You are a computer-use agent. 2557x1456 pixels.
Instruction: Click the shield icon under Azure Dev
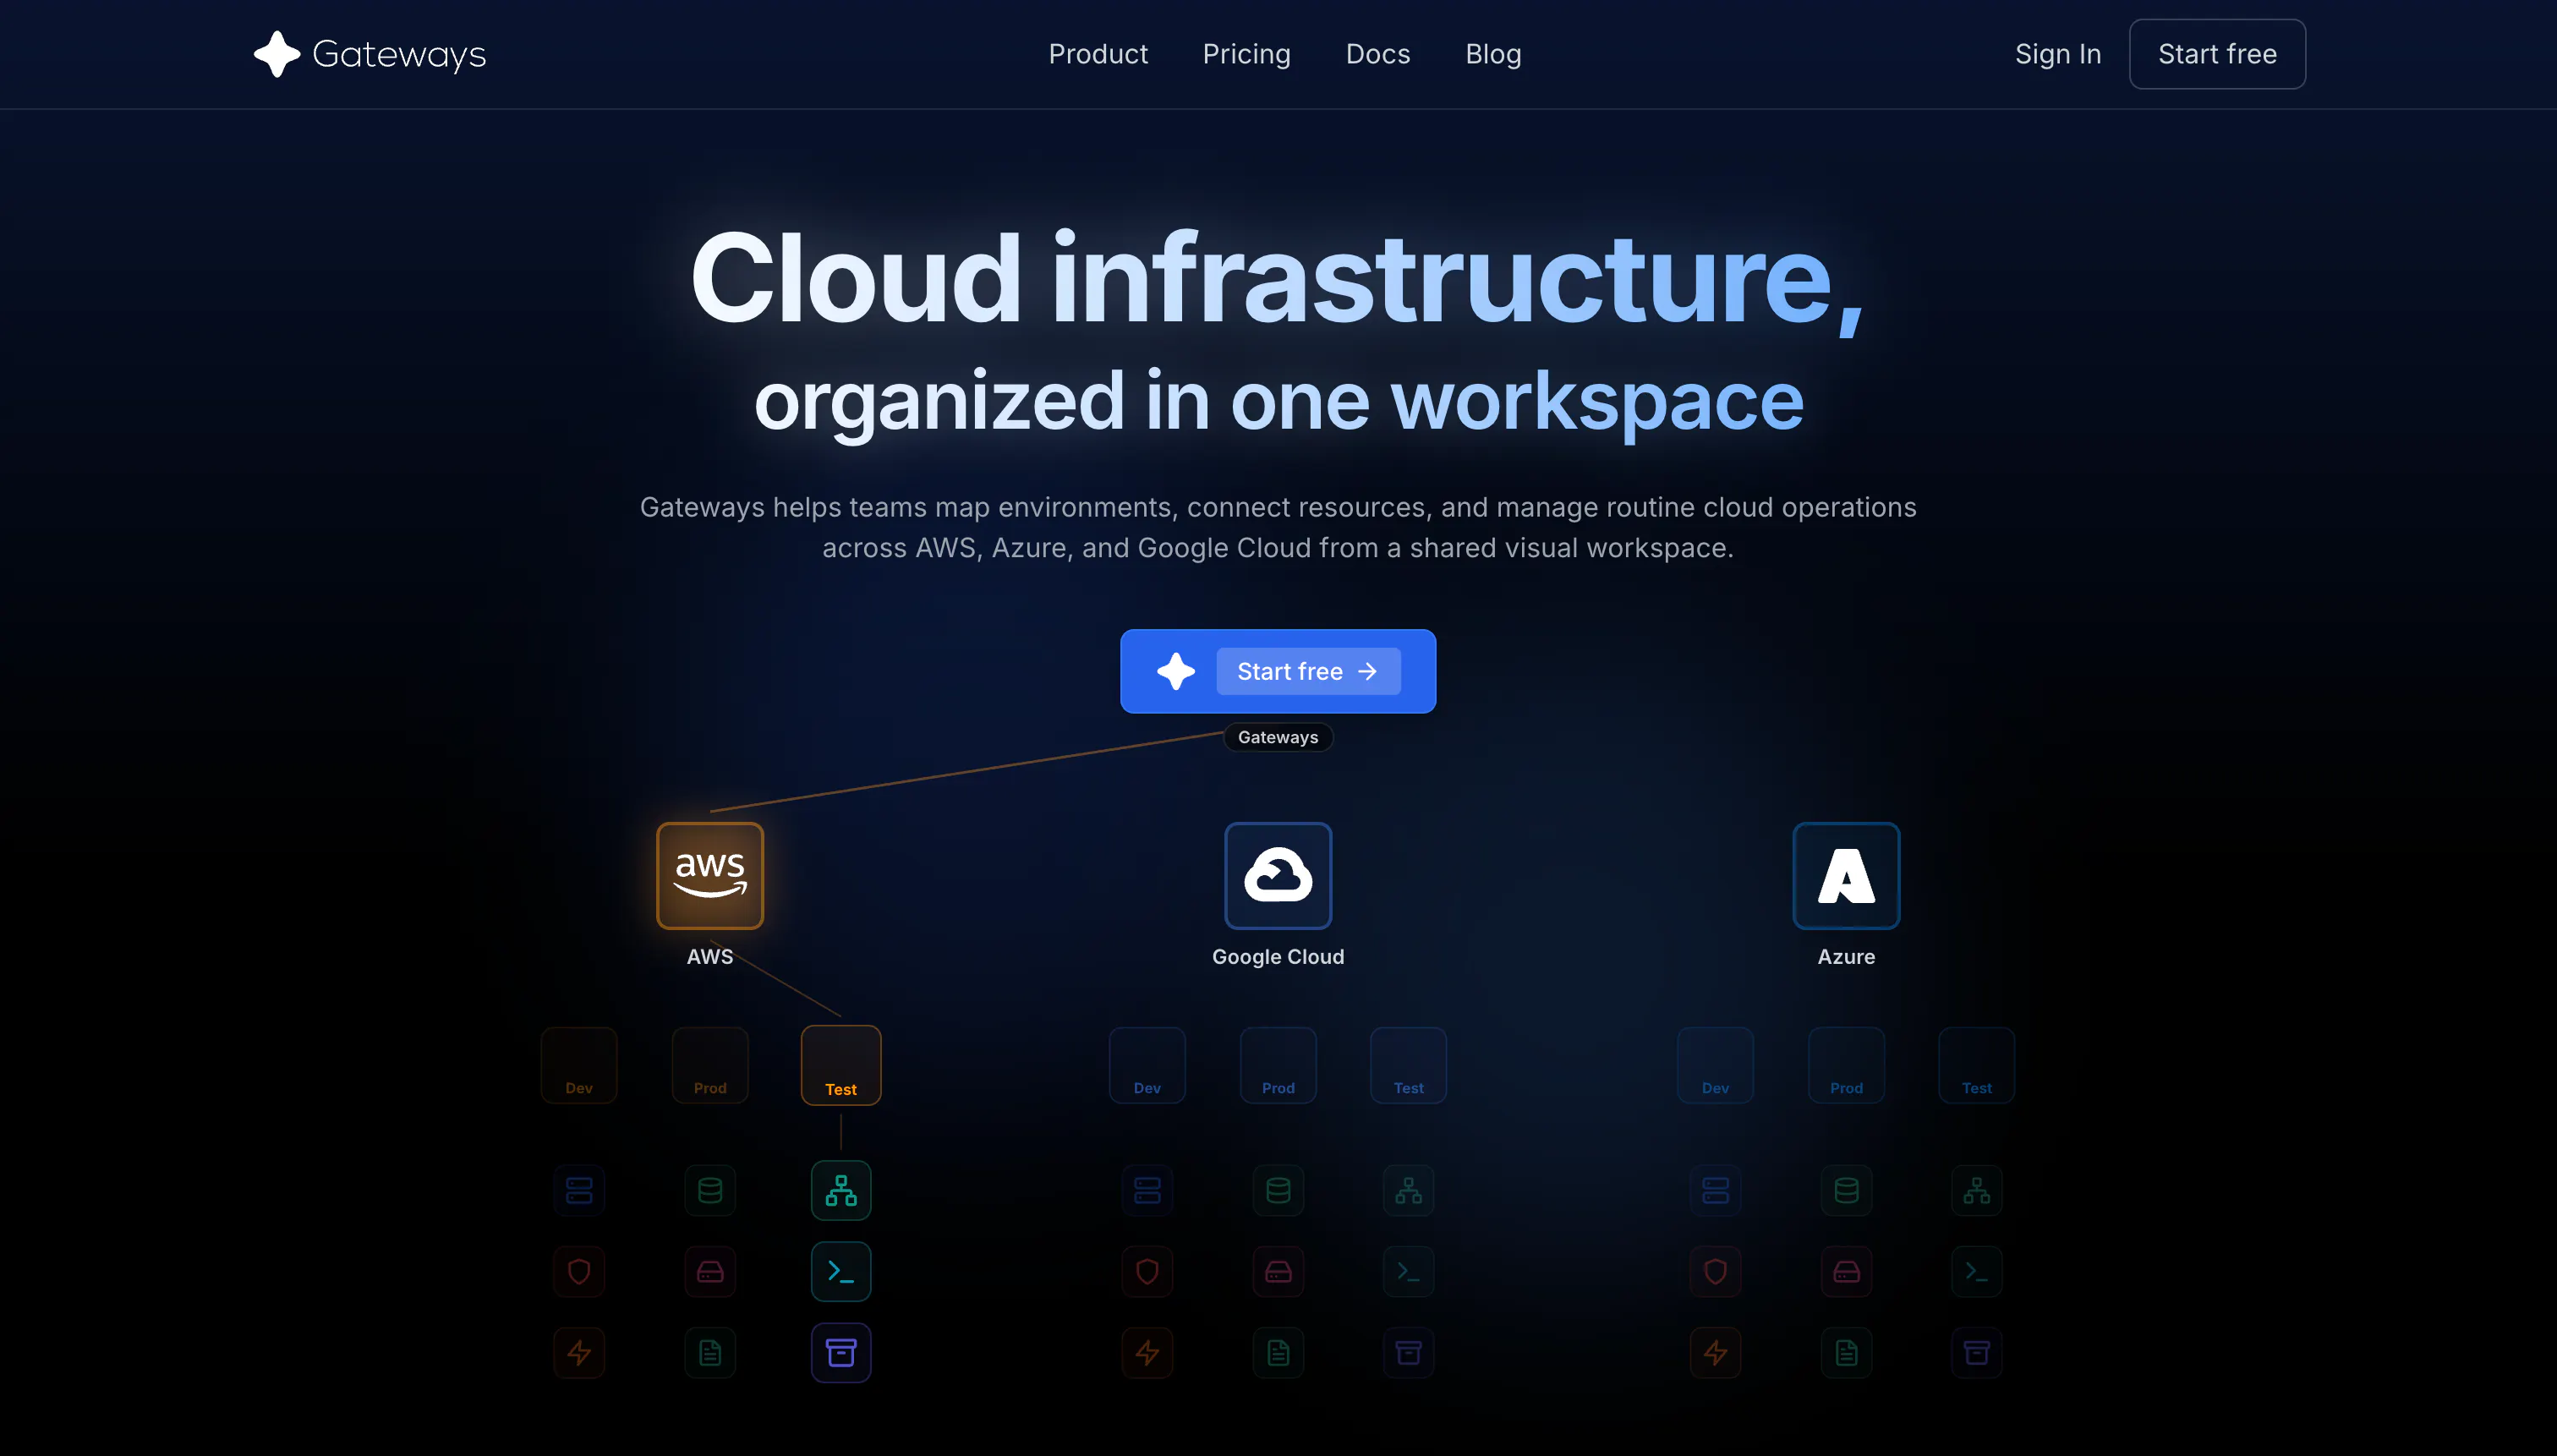pyautogui.click(x=1715, y=1271)
